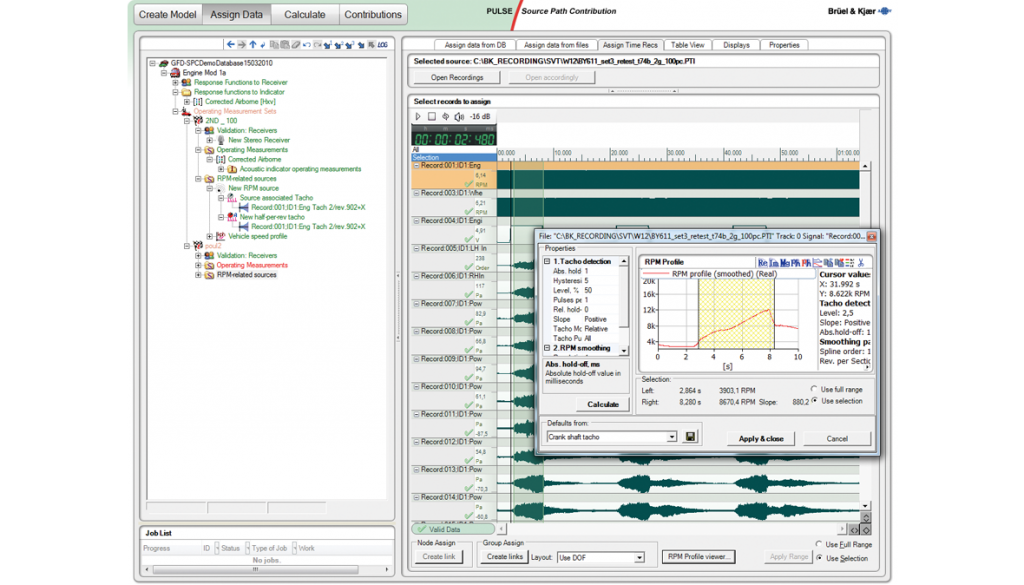
Task: Click the Undo icon in the tree toolbar
Action: pyautogui.click(x=307, y=45)
